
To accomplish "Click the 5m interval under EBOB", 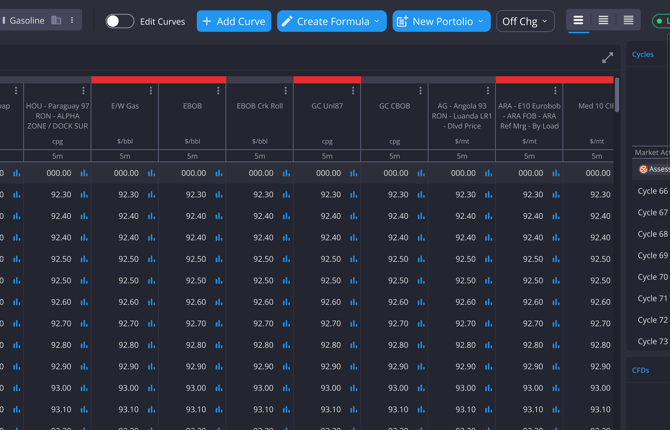I will click(192, 156).
